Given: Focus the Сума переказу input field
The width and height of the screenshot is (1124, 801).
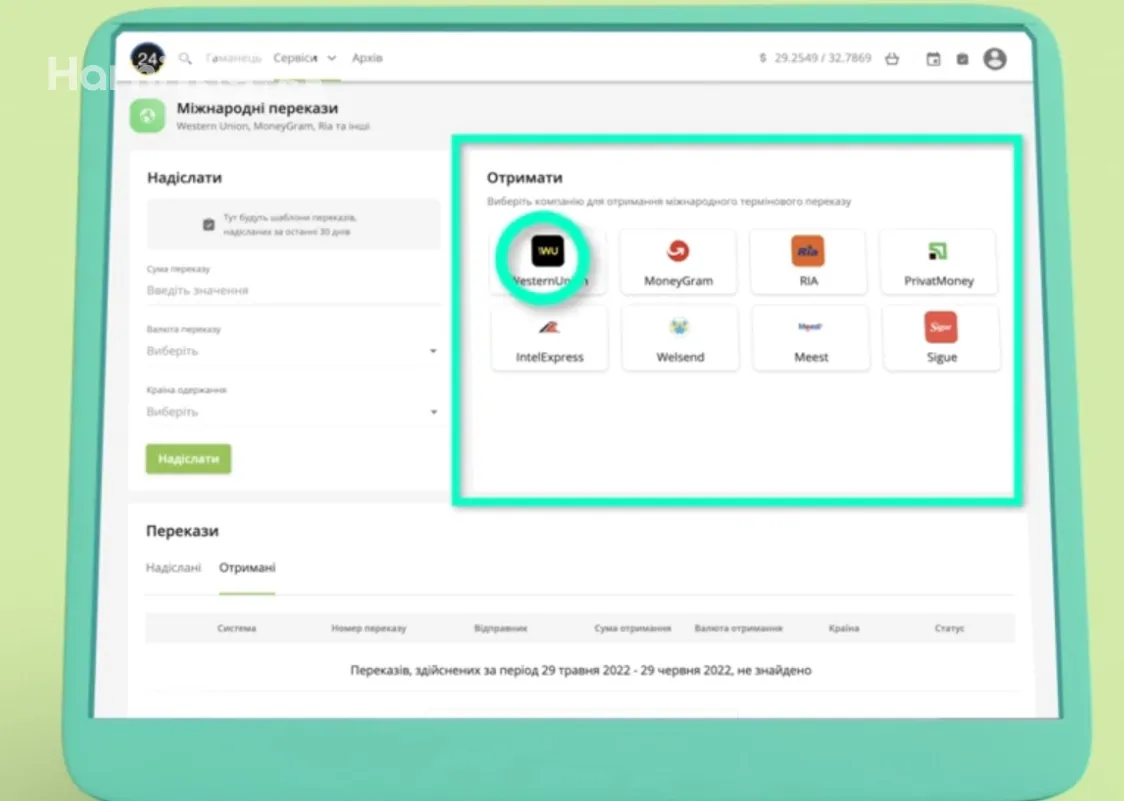Looking at the screenshot, I should [292, 290].
